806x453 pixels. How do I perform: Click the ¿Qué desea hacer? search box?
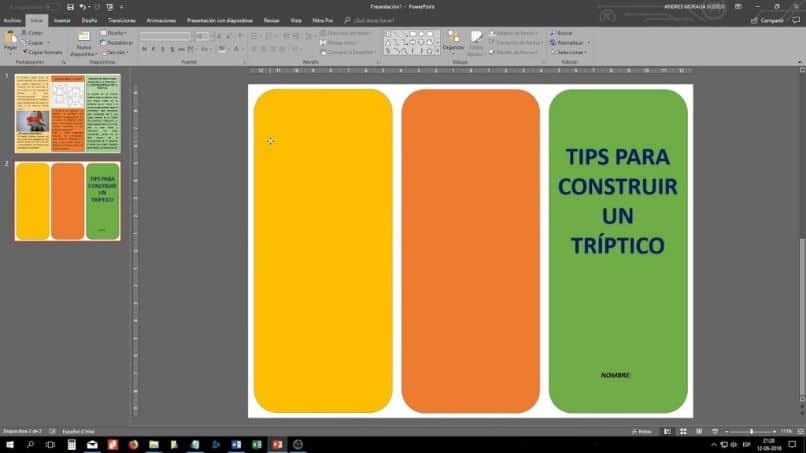pyautogui.click(x=374, y=21)
